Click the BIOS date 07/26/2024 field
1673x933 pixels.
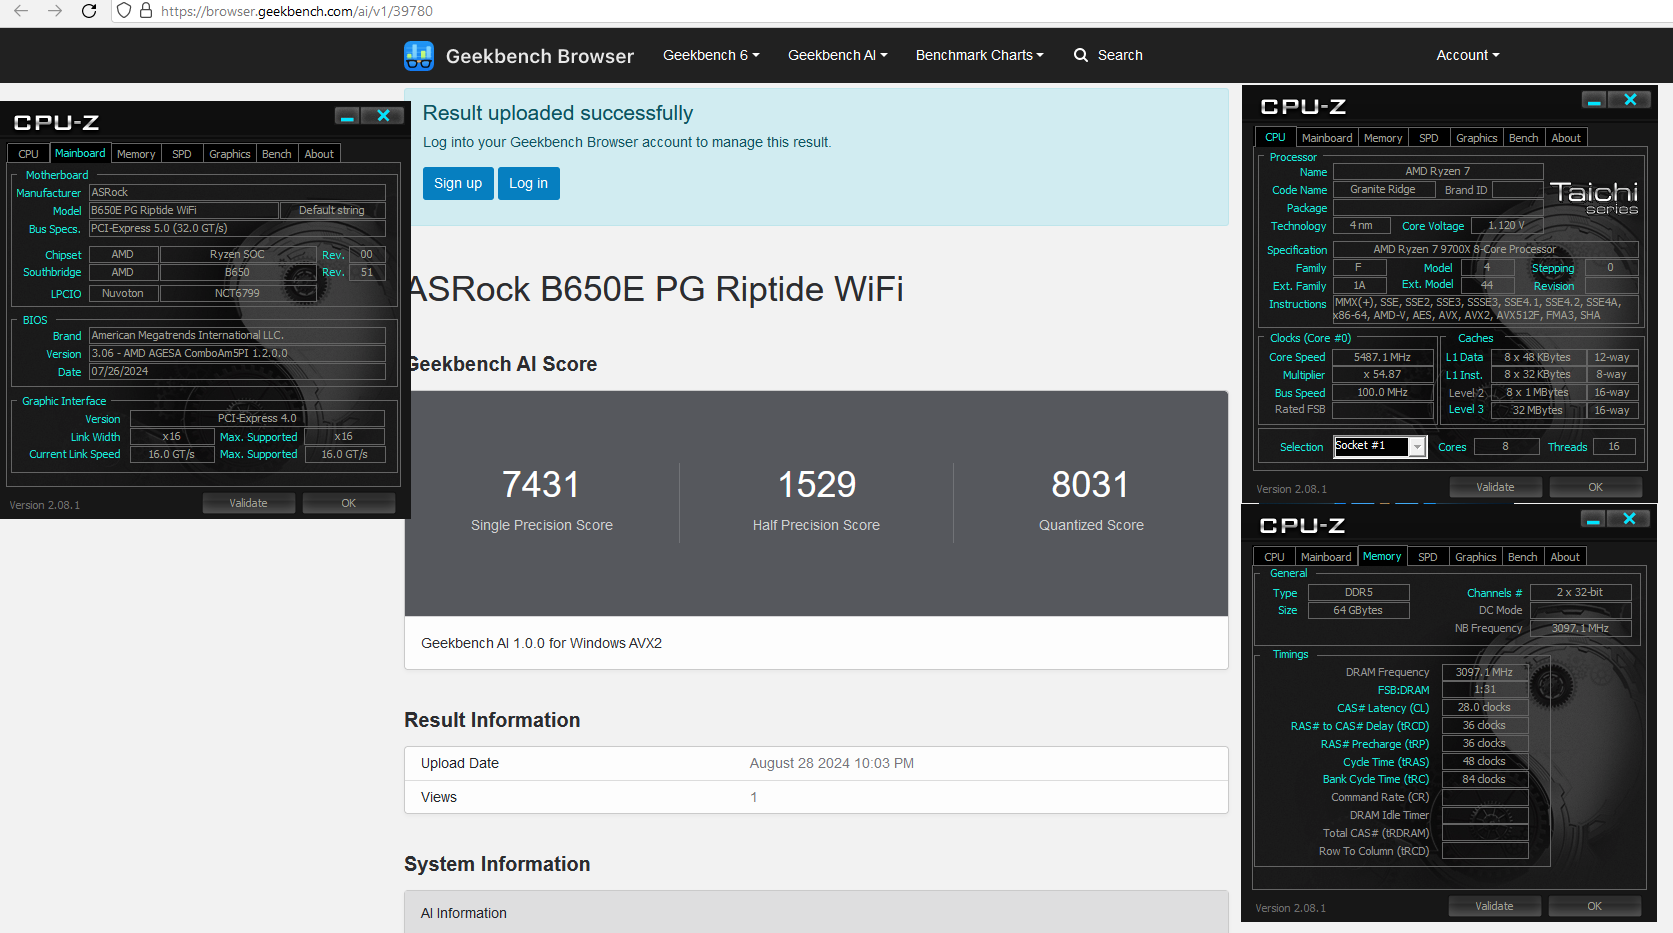(x=237, y=371)
